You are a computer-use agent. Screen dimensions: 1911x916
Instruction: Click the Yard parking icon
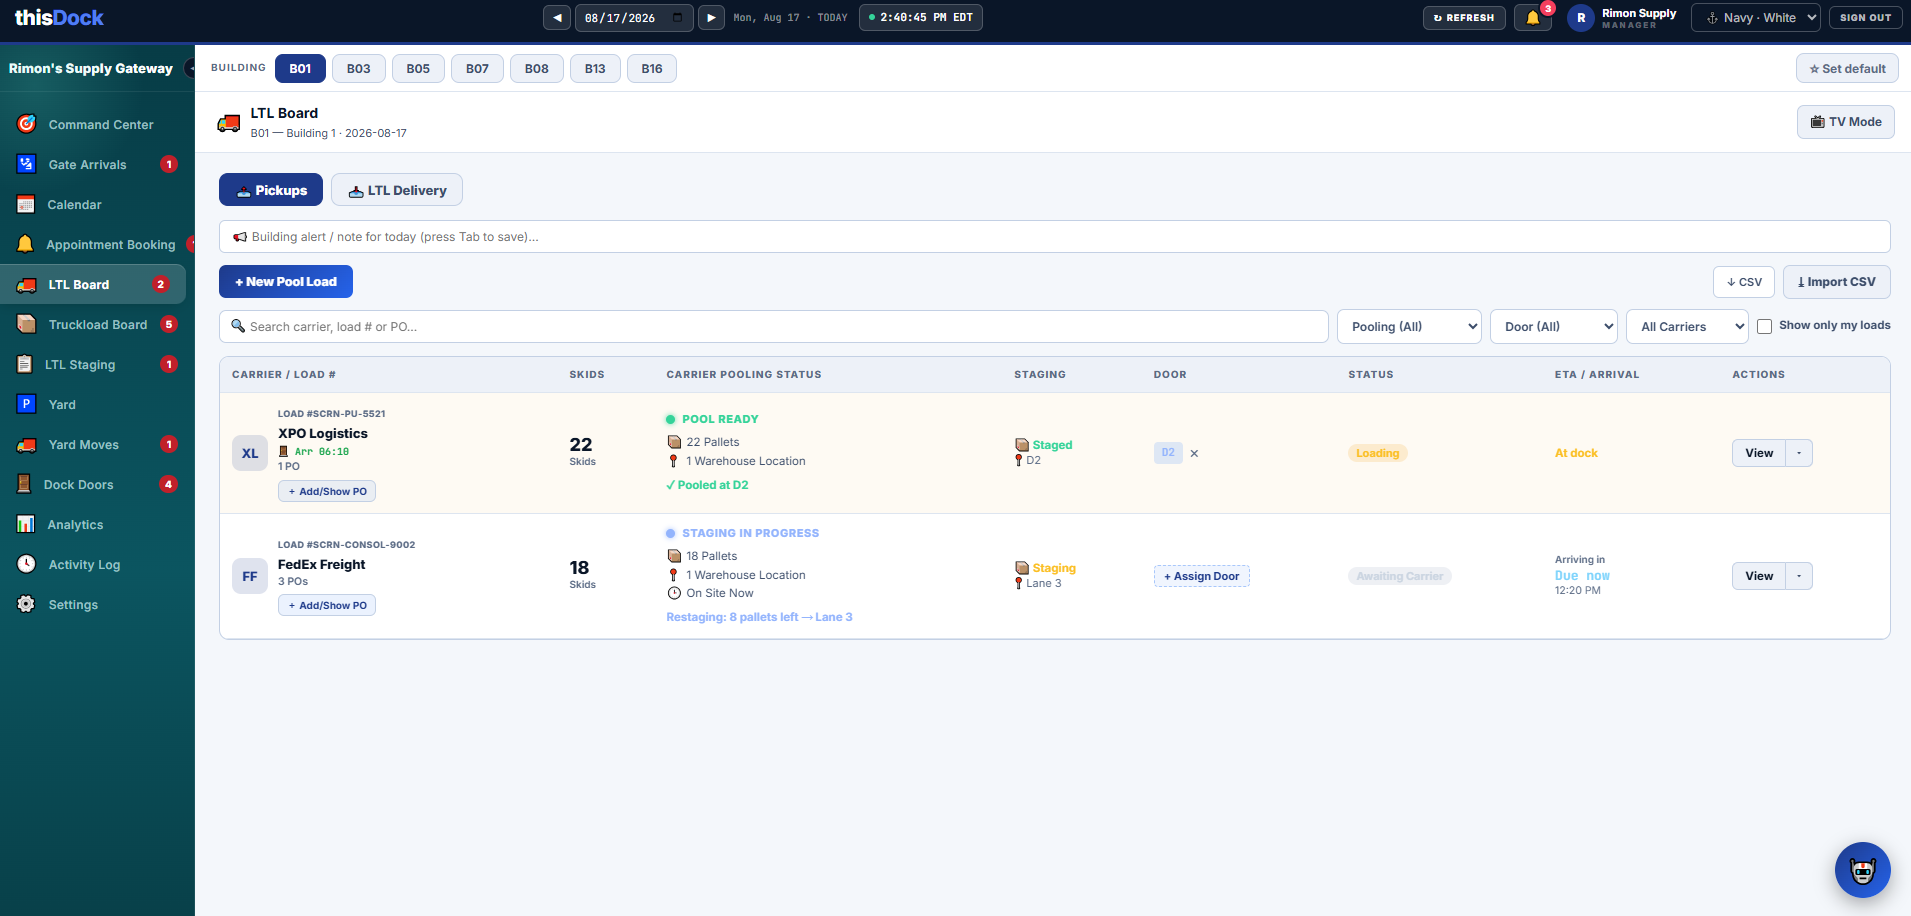pyautogui.click(x=27, y=404)
